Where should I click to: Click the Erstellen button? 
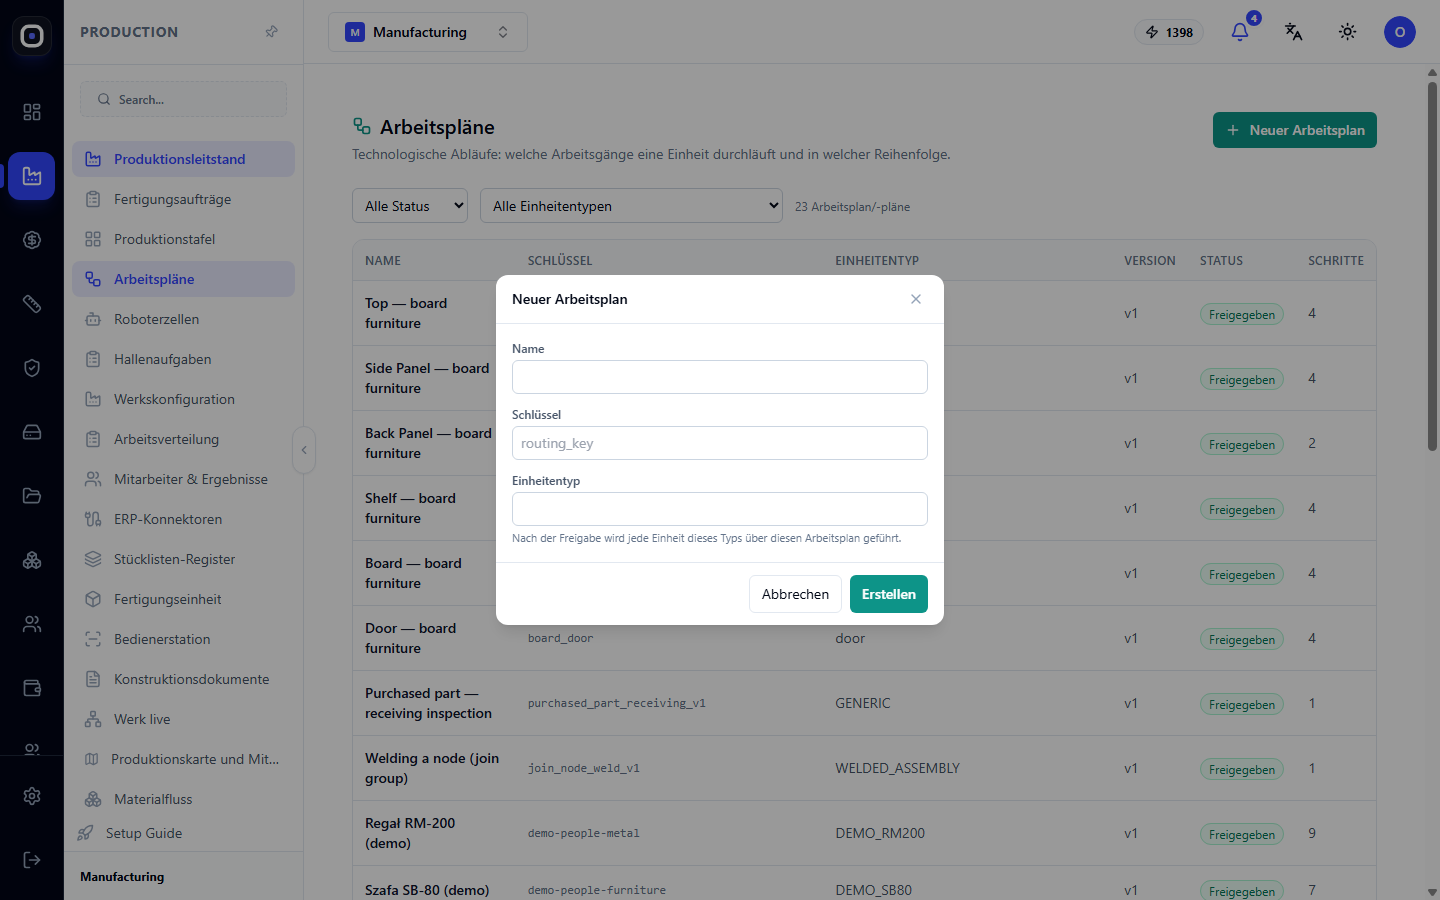click(889, 594)
